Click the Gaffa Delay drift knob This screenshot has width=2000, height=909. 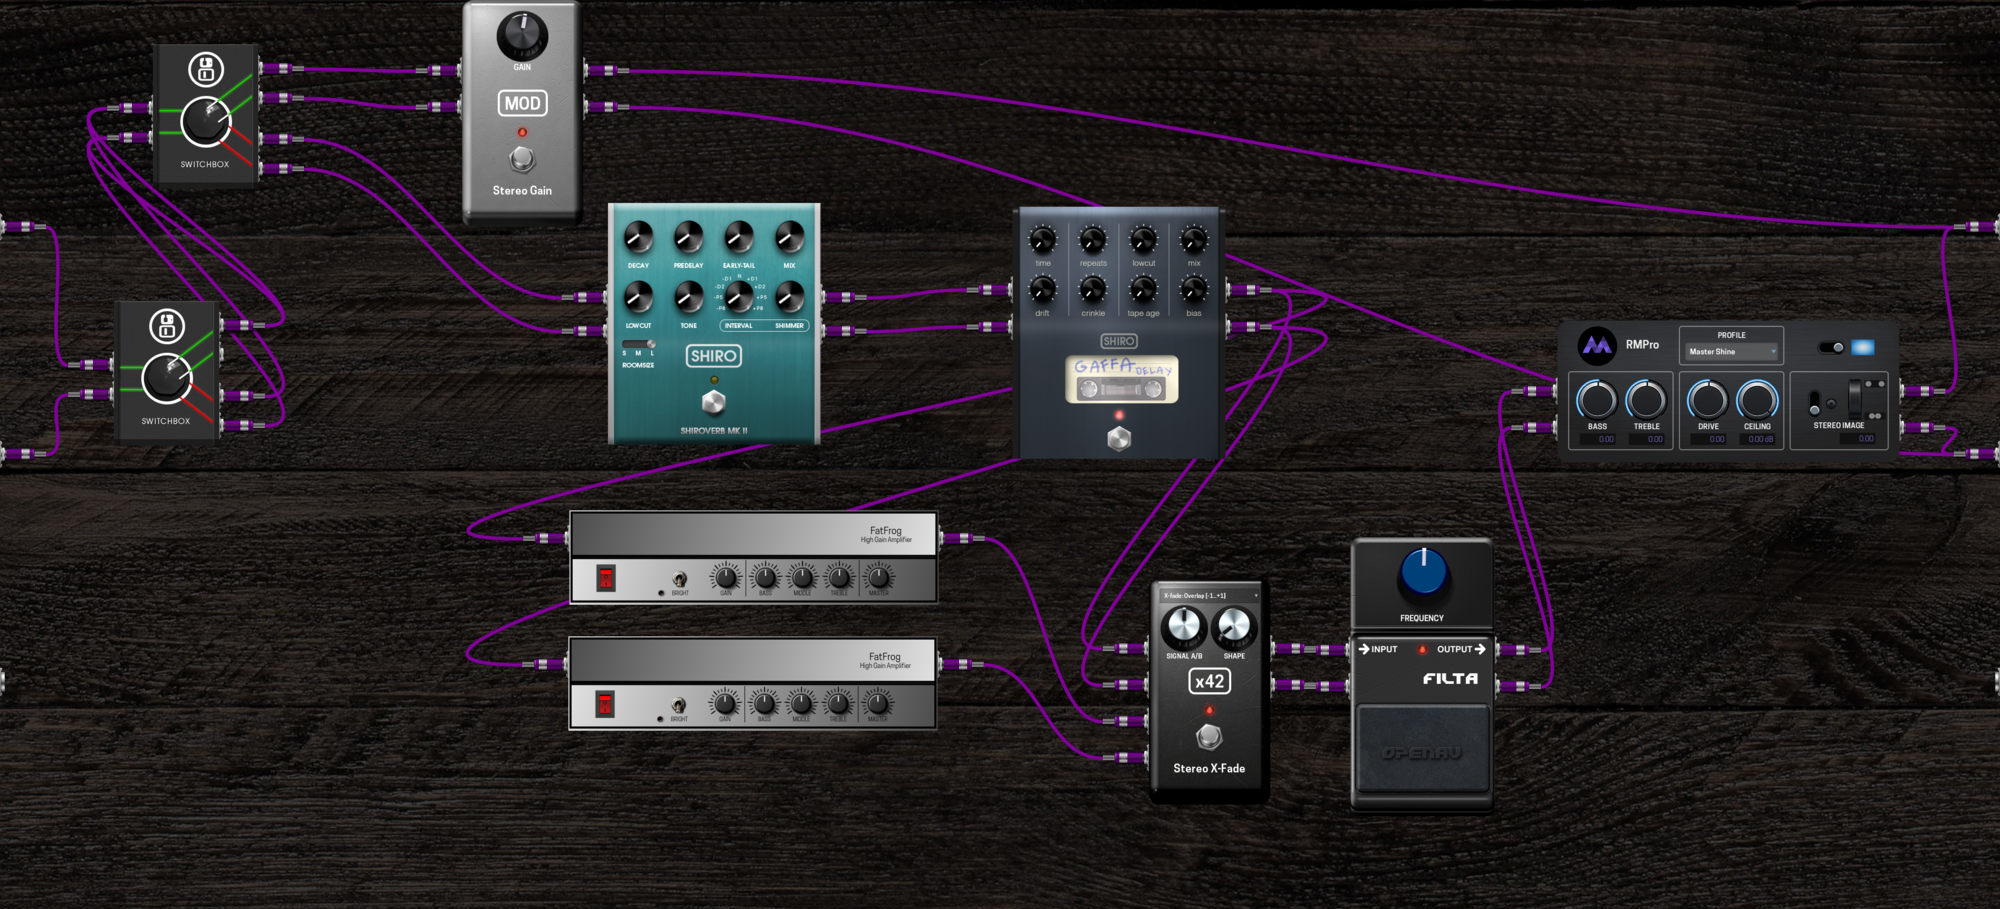1042,290
